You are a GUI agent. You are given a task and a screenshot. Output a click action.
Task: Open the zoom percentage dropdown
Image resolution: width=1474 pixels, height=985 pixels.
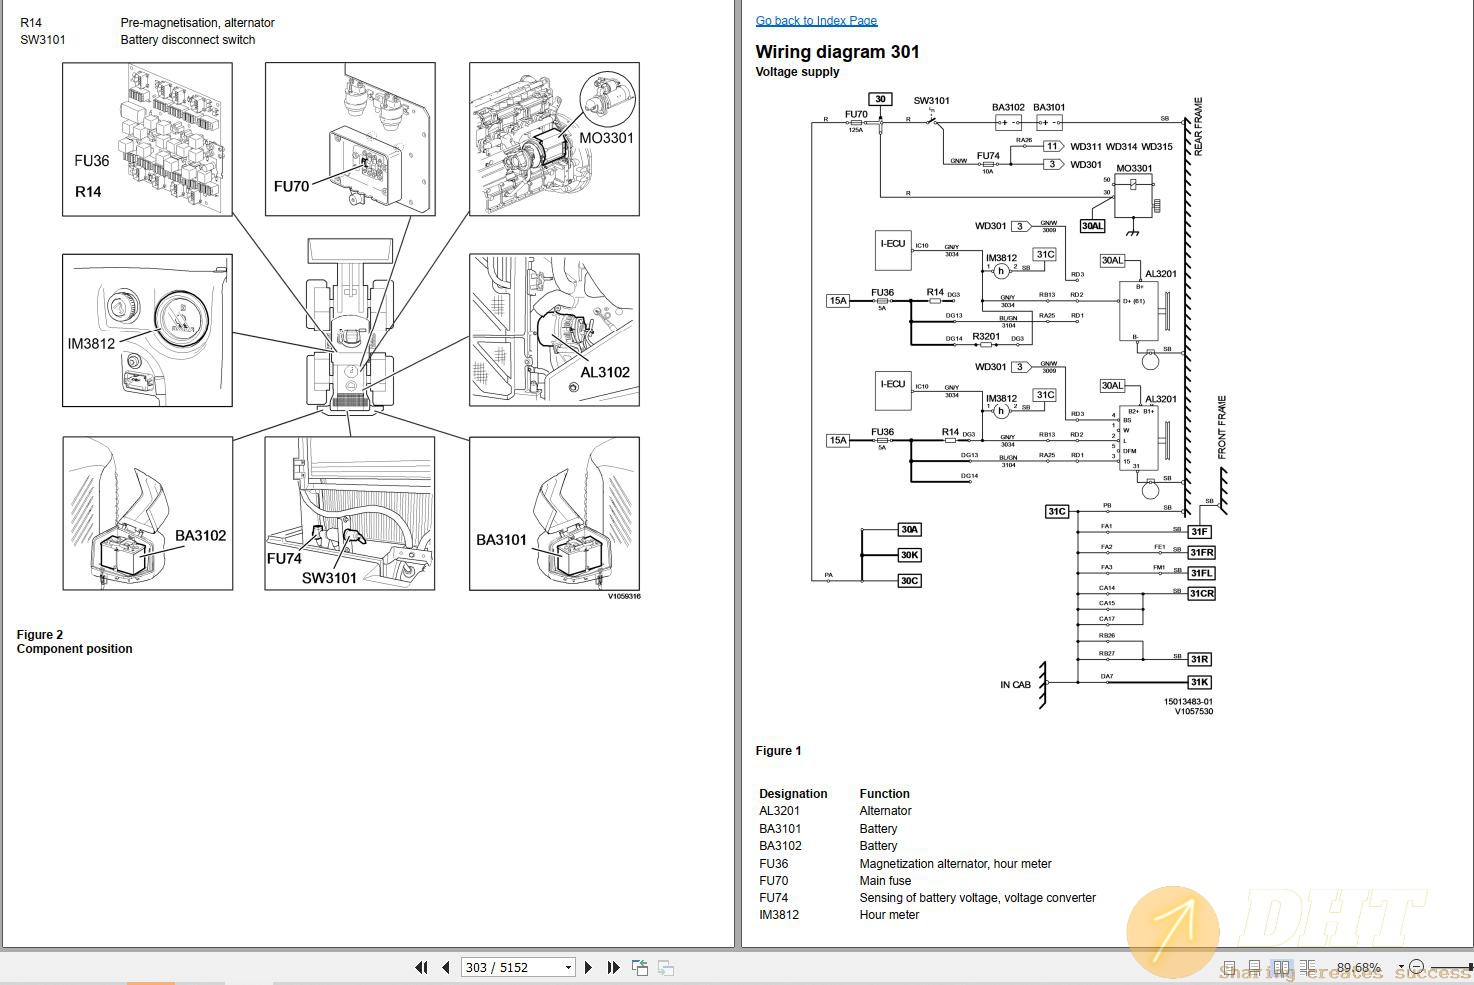point(1401,967)
